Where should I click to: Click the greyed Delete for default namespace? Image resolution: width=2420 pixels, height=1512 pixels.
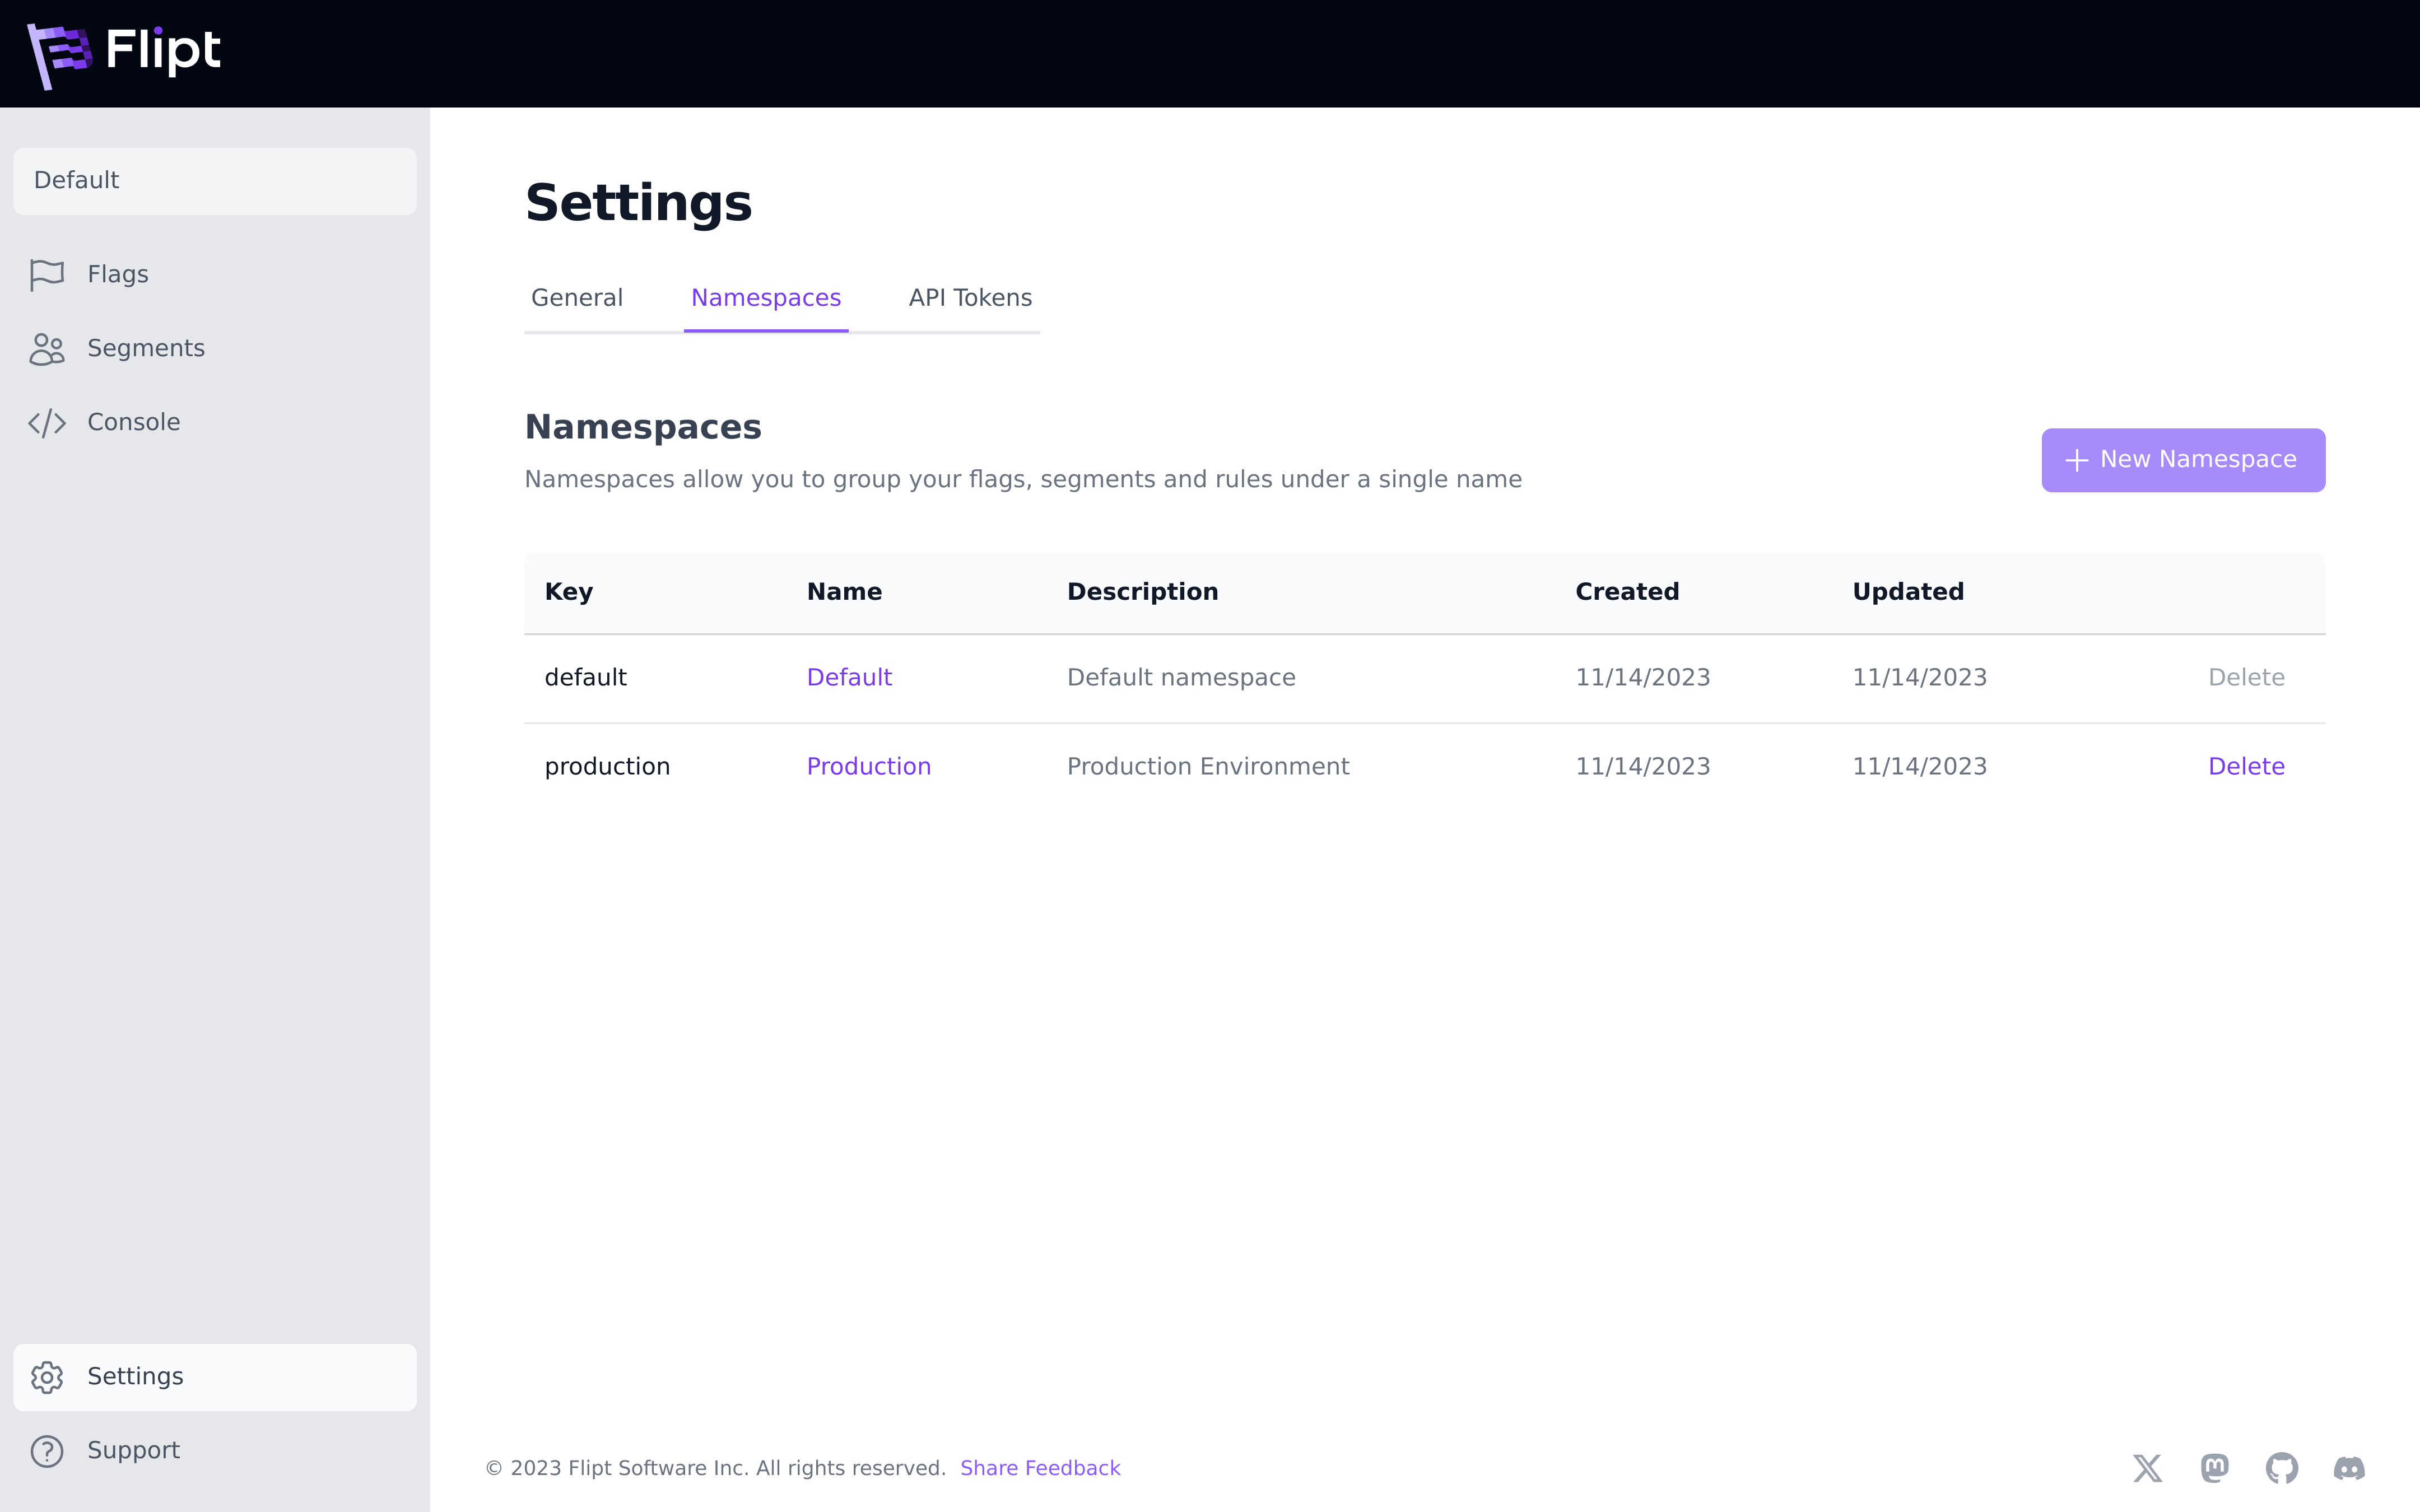2246,678
